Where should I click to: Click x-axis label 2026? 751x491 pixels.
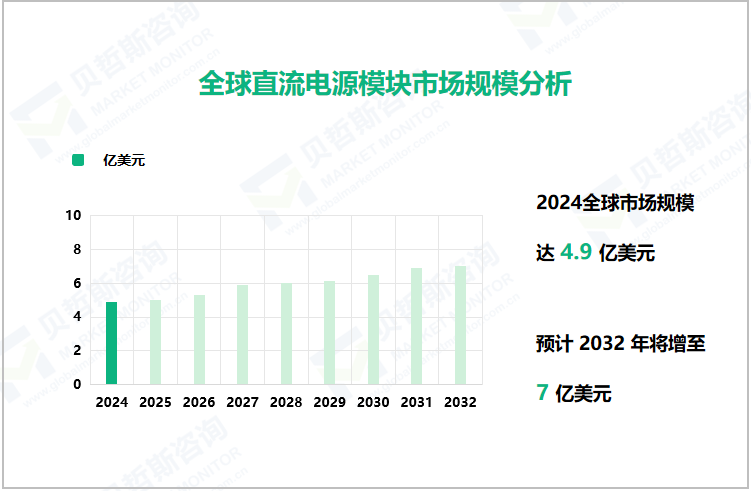click(x=199, y=402)
